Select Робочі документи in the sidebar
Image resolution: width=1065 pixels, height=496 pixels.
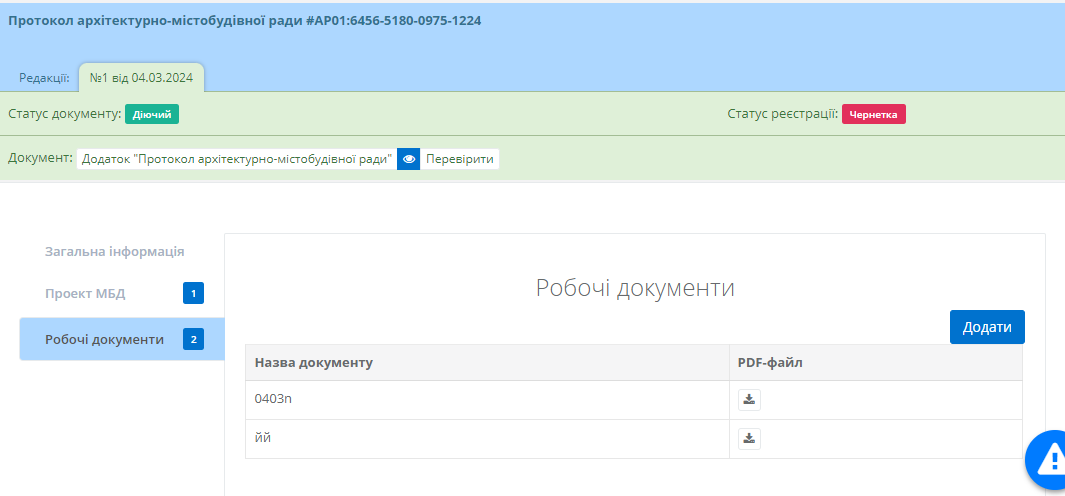click(104, 340)
